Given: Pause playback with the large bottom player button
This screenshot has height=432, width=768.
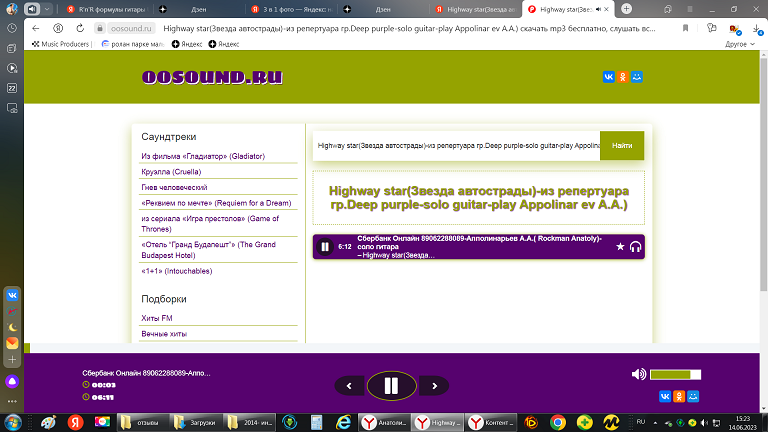Looking at the screenshot, I should click(x=391, y=386).
